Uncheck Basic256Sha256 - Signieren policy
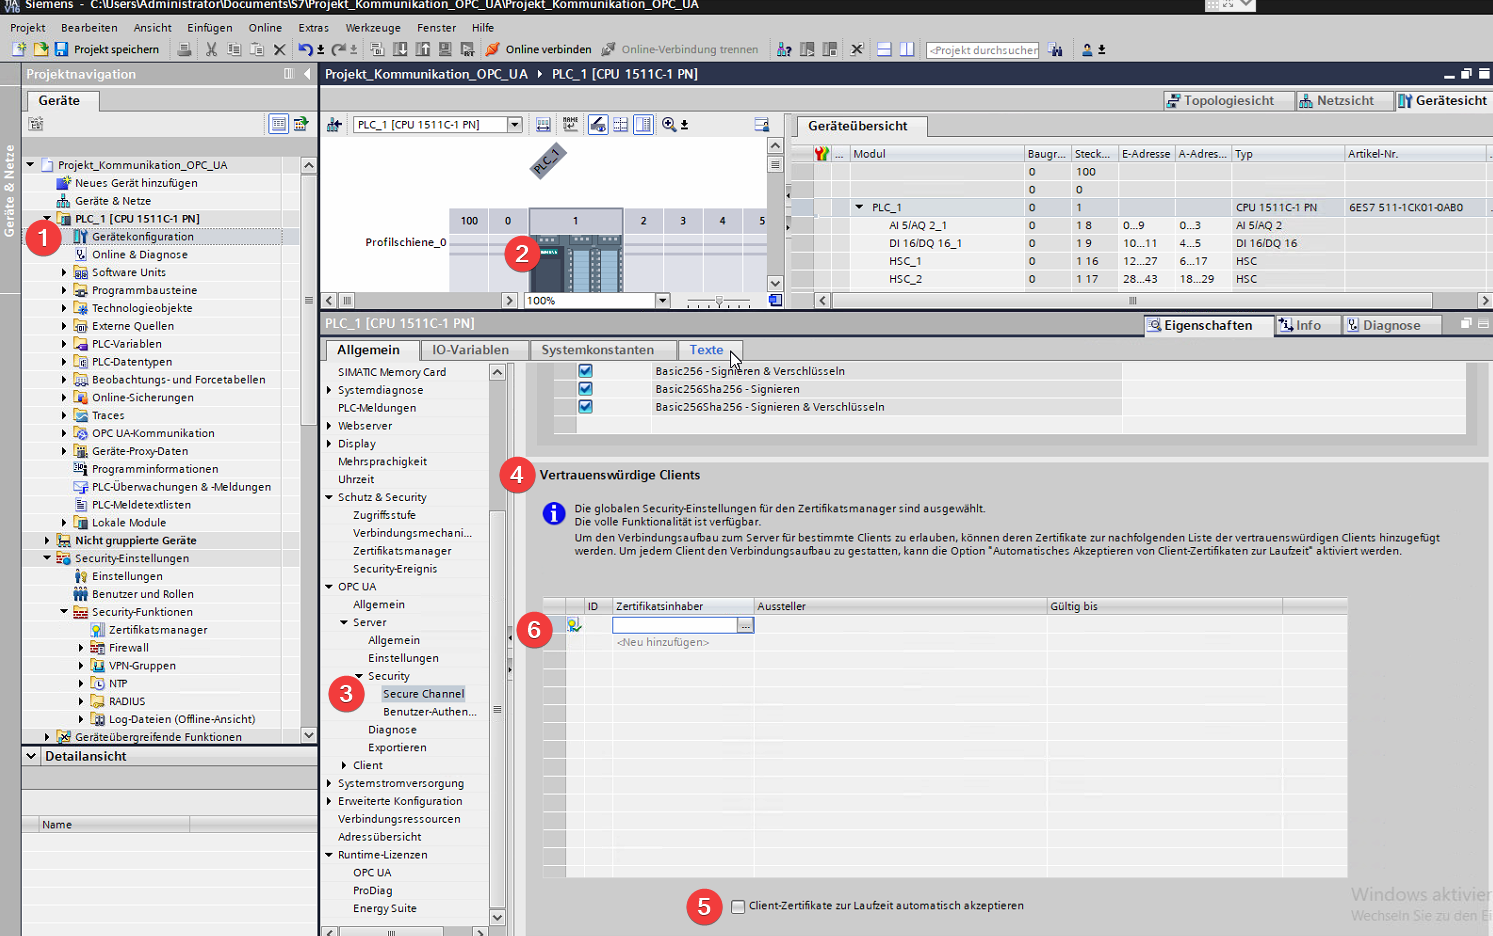This screenshot has height=936, width=1493. (x=585, y=389)
